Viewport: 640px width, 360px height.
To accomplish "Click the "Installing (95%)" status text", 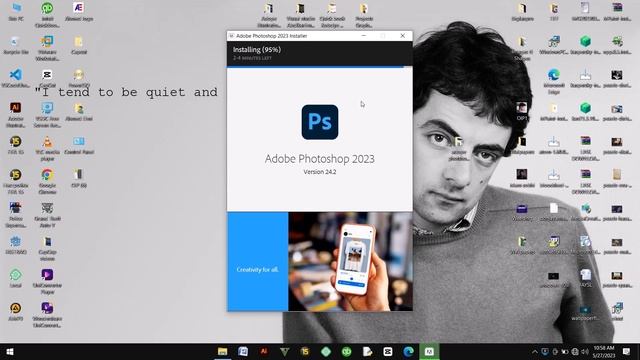I will (x=257, y=49).
